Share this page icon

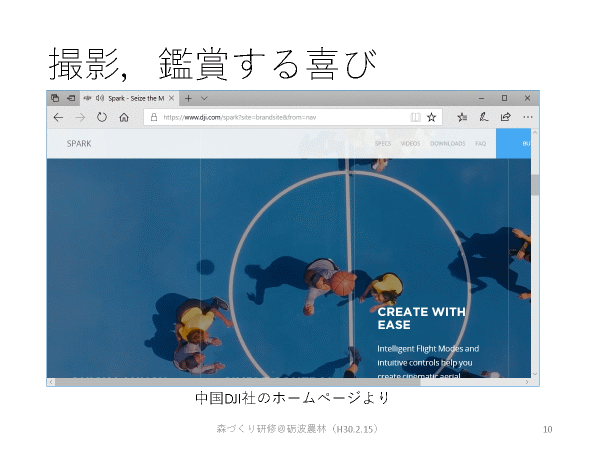pyautogui.click(x=505, y=117)
